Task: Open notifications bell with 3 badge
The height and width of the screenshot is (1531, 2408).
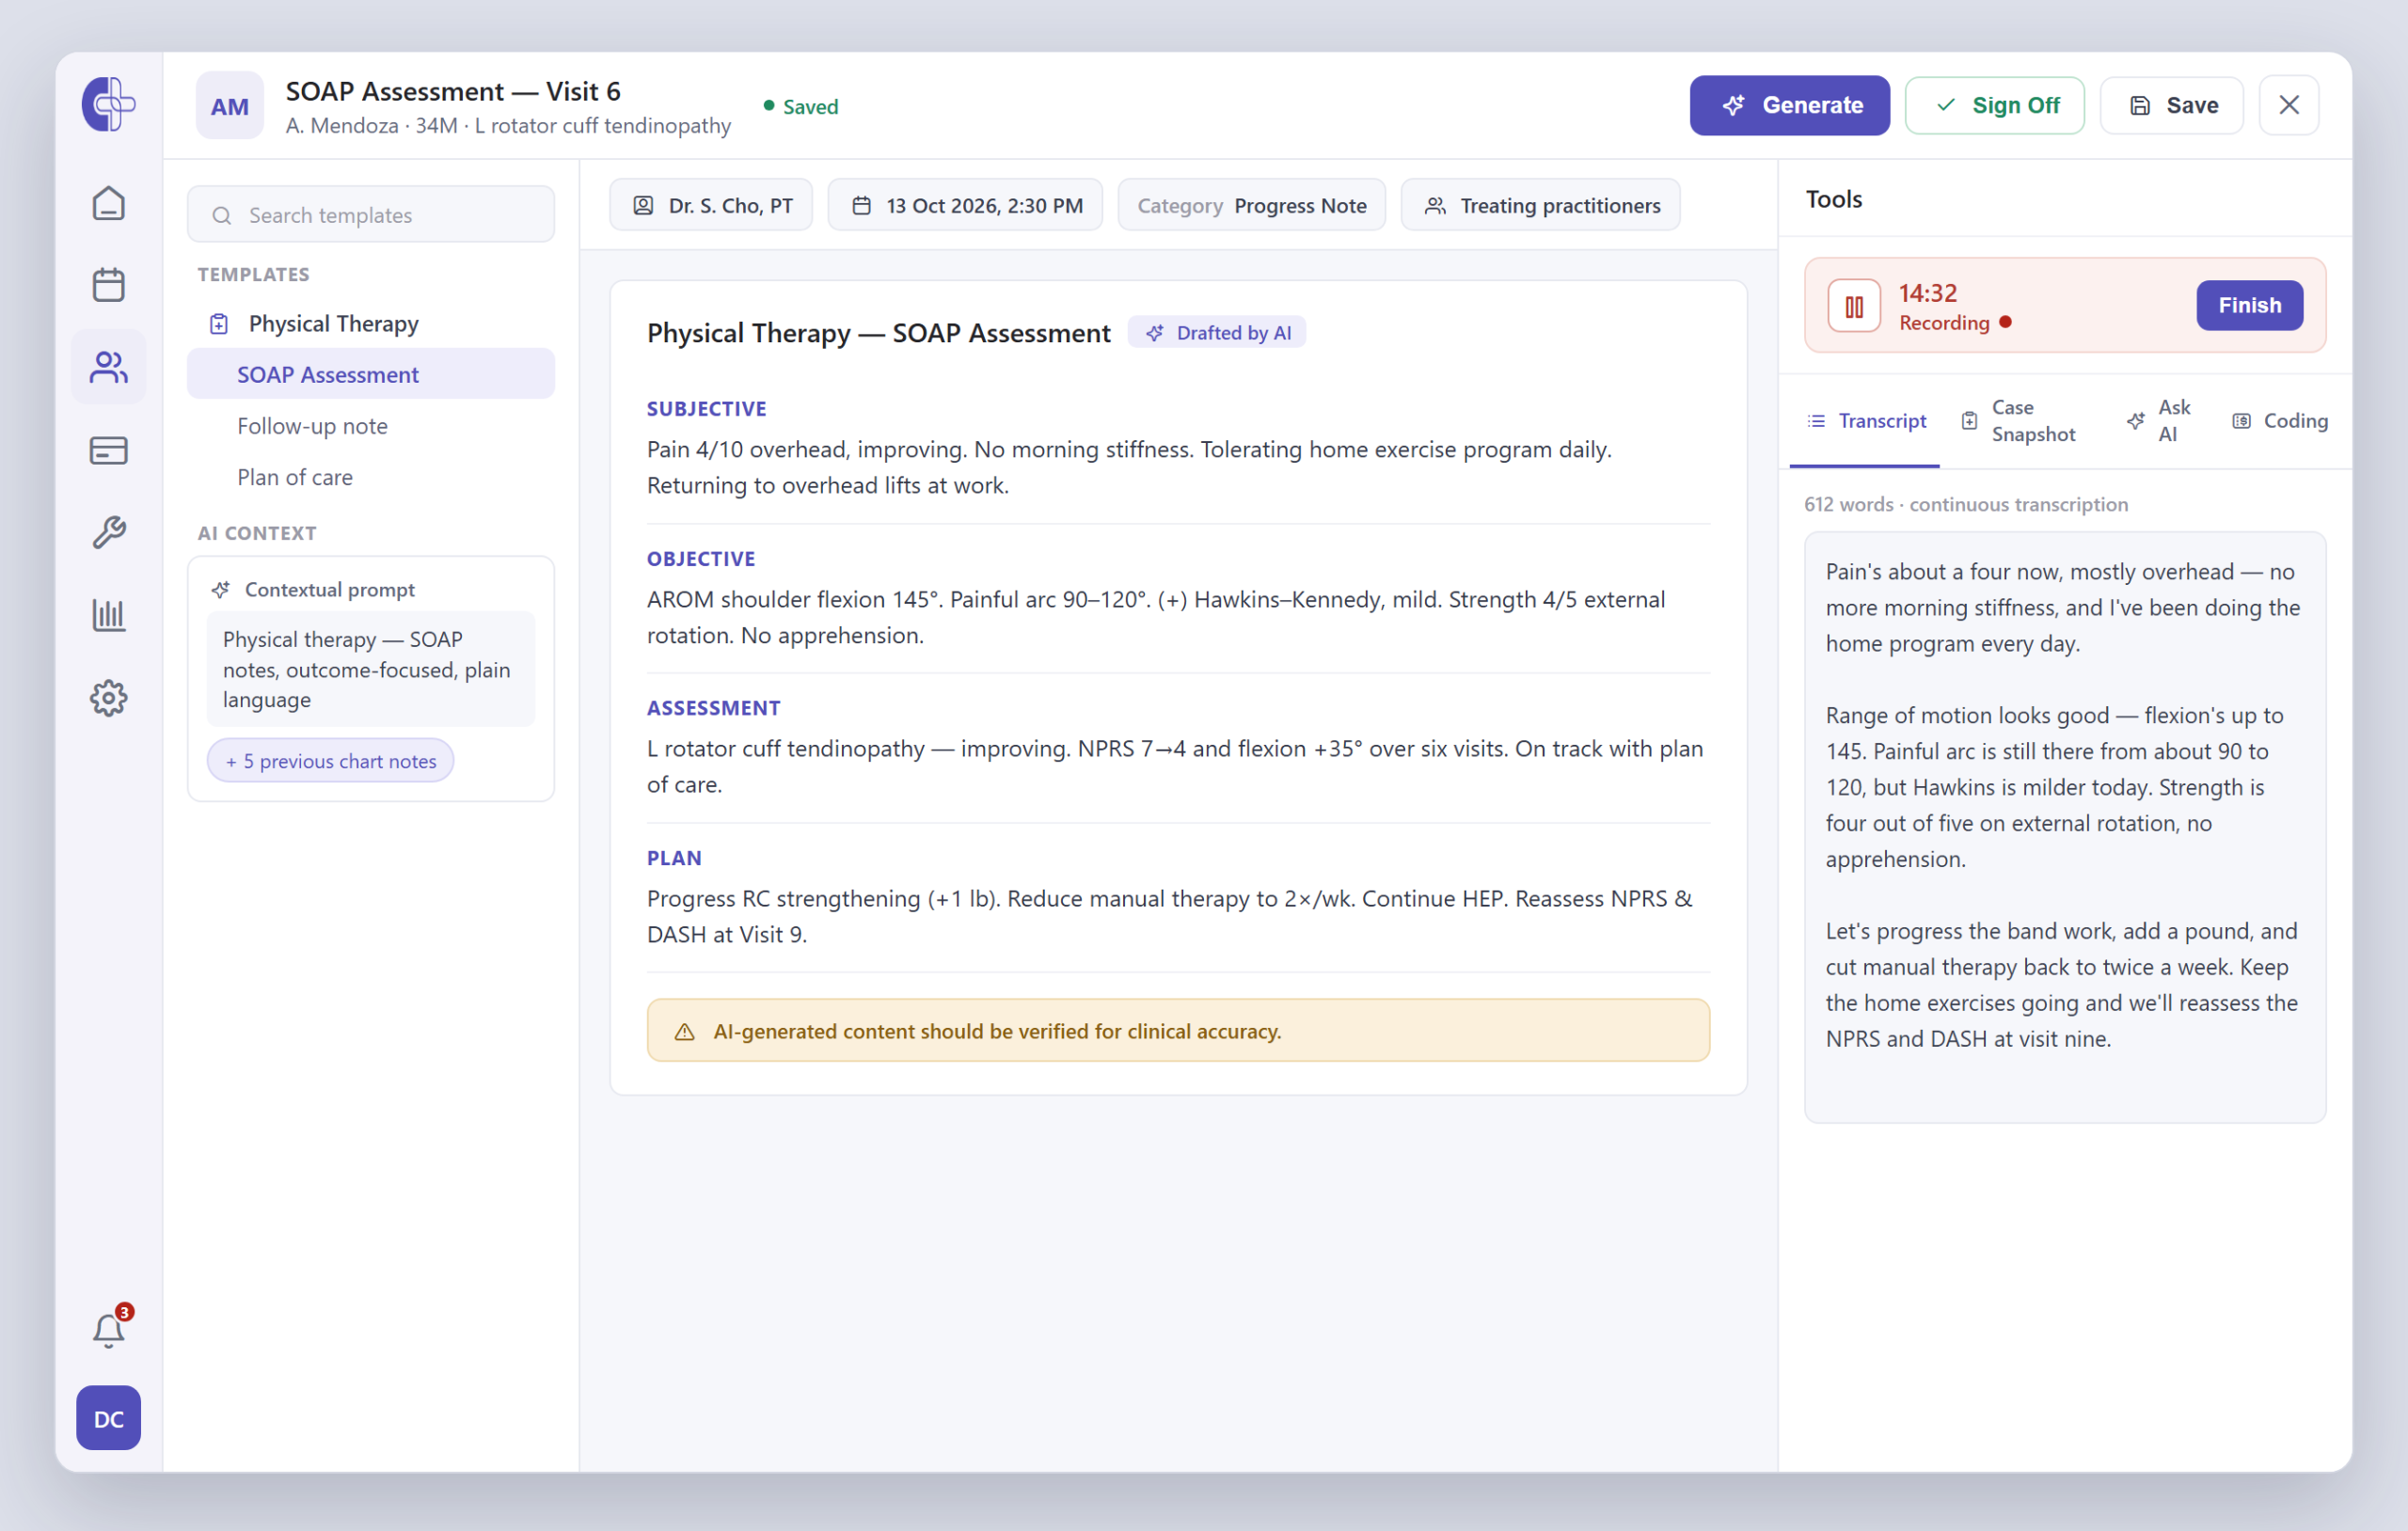Action: (108, 1329)
